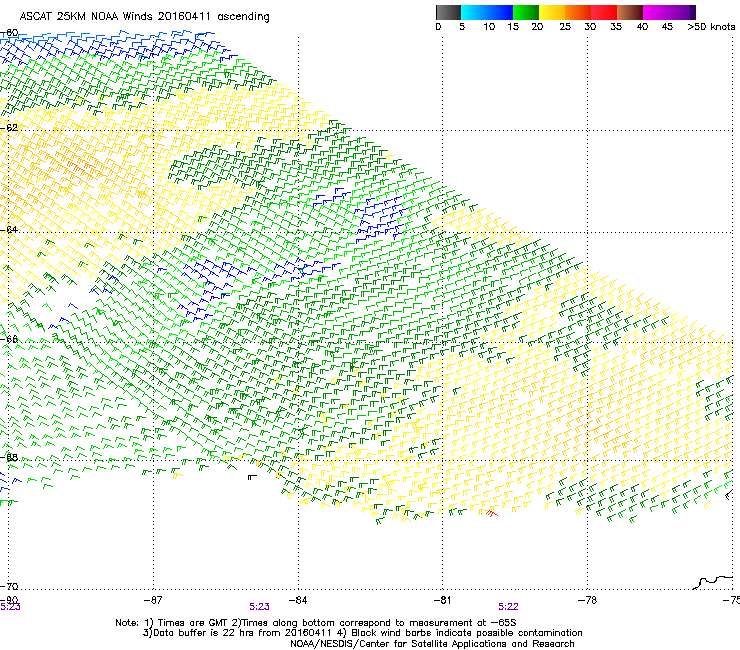Click the '-64' latitude label
The width and height of the screenshot is (740, 650).
pyautogui.click(x=10, y=229)
